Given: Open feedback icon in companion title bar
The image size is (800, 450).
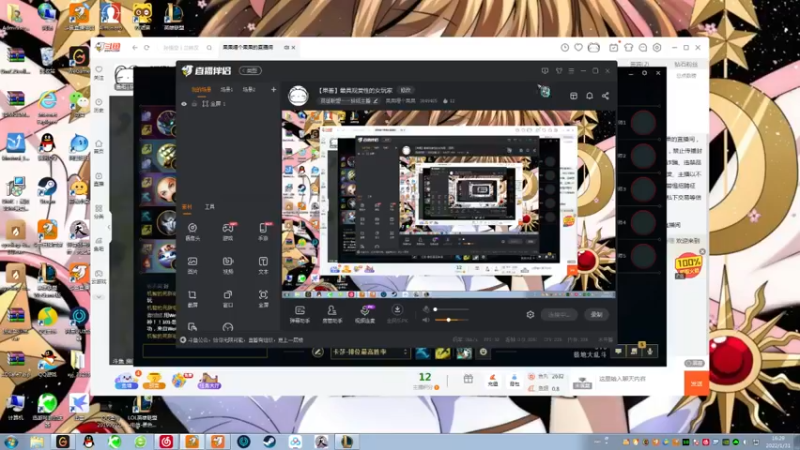Looking at the screenshot, I should pos(545,70).
